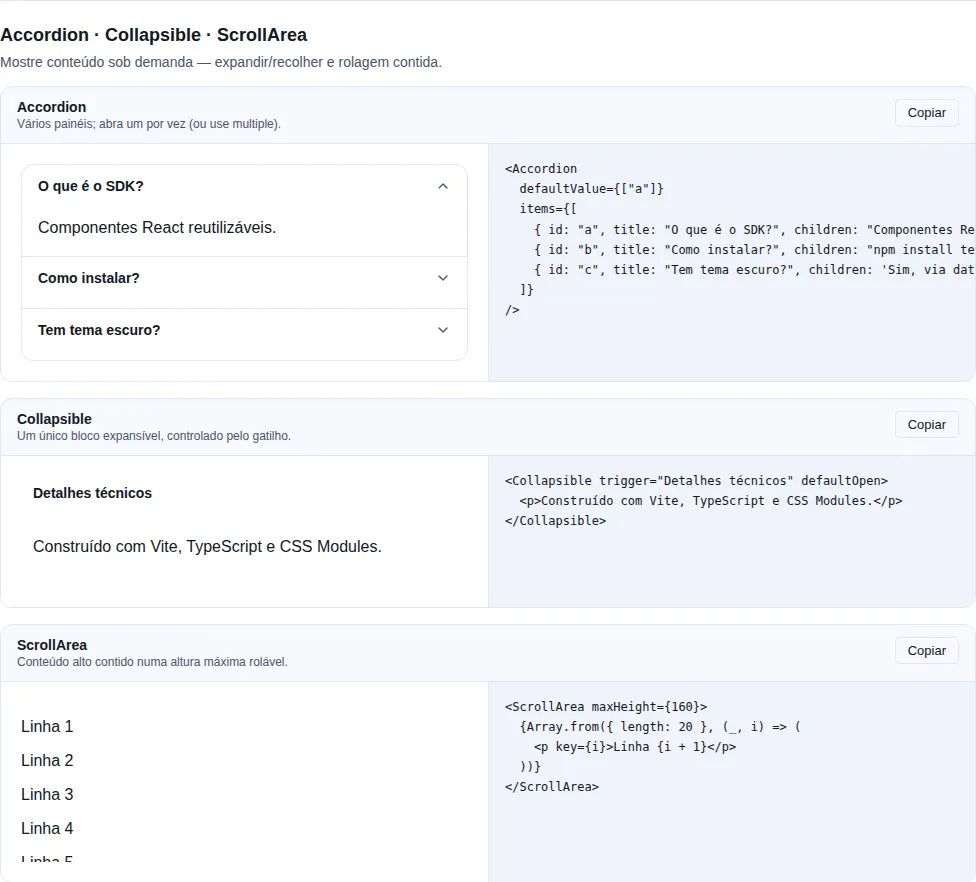Image resolution: width=976 pixels, height=882 pixels.
Task: Click the "Collapsible" card heading
Action: [x=54, y=419]
